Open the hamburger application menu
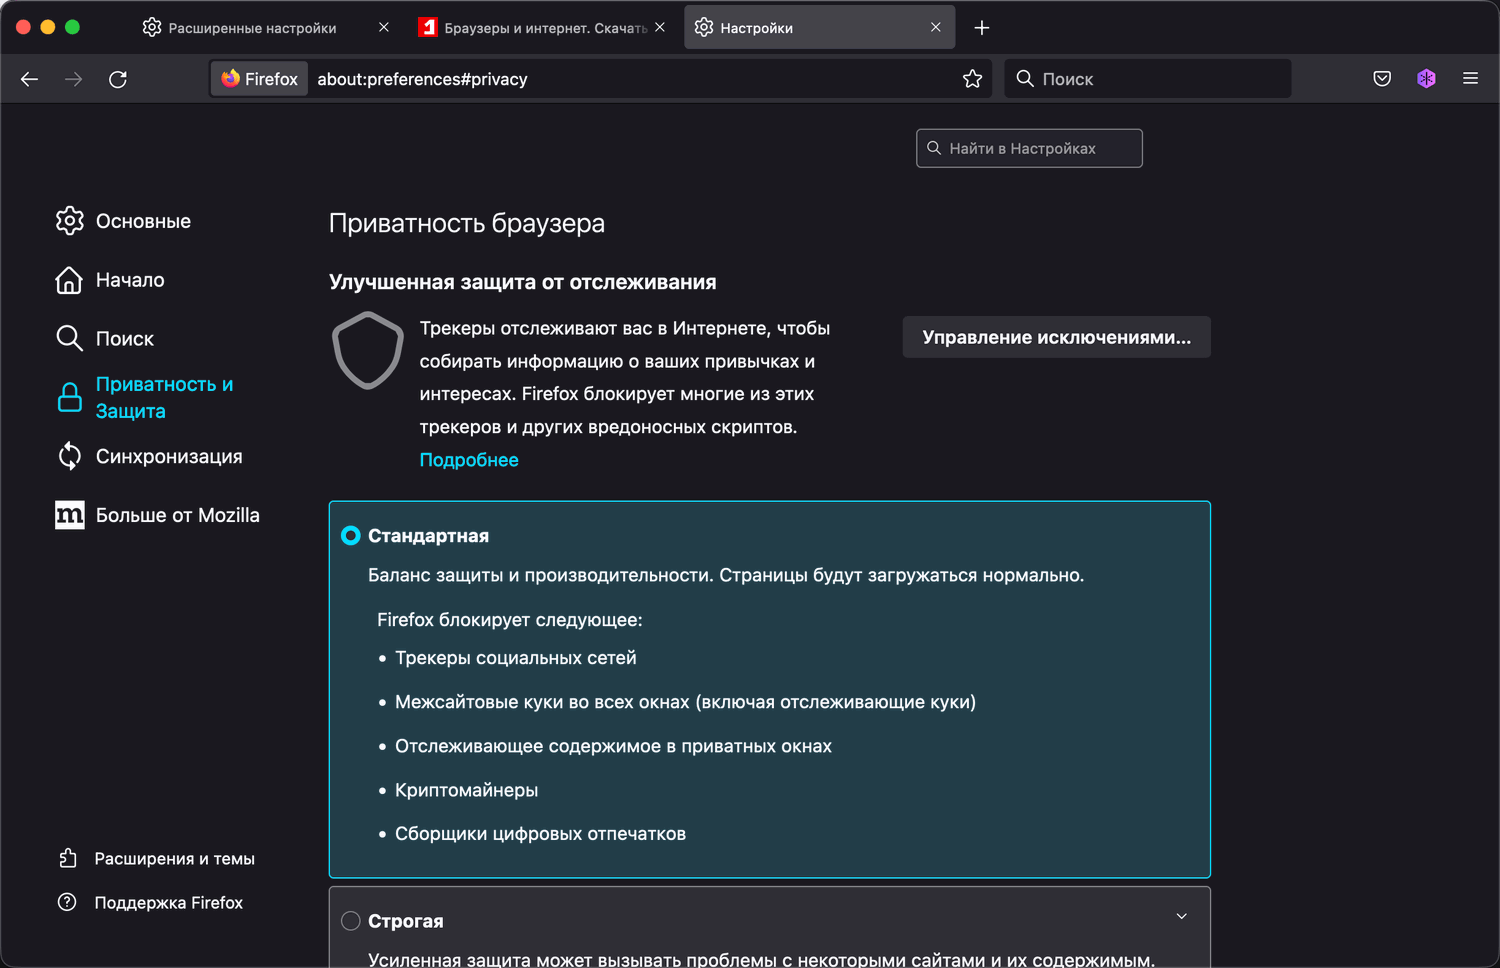The image size is (1500, 968). point(1470,79)
